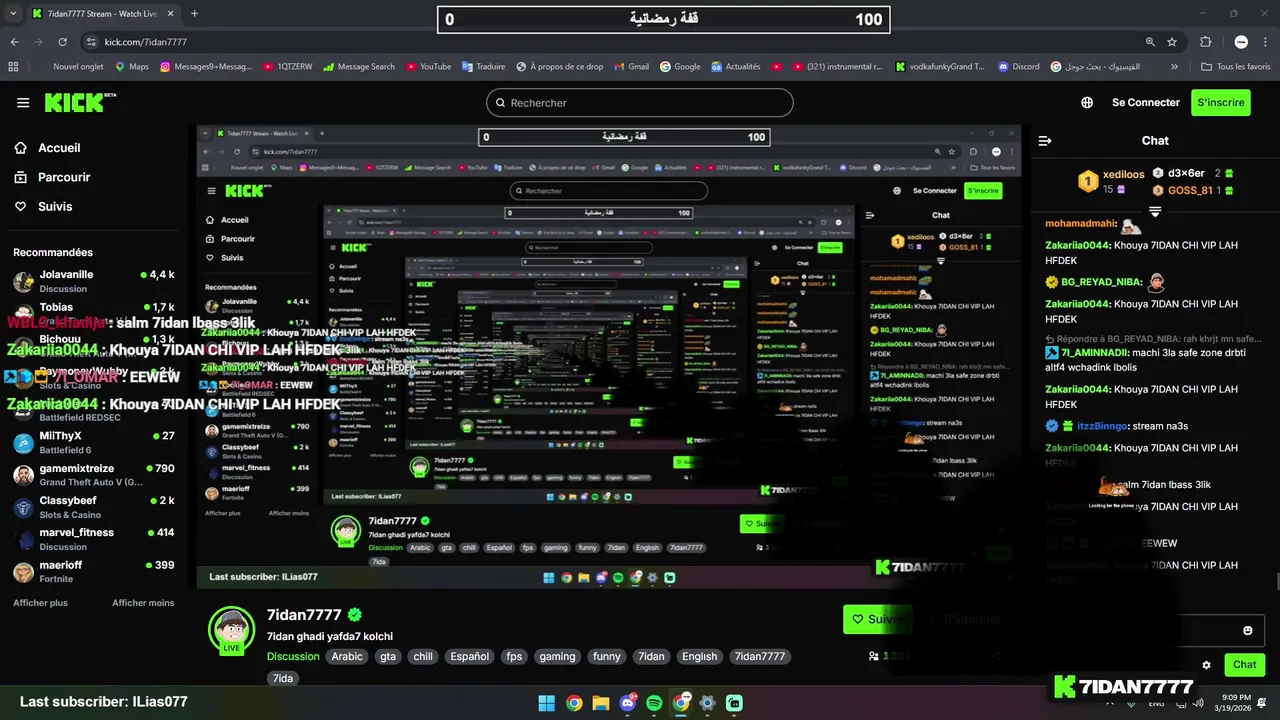Open gamemixtreize recommended channel
This screenshot has width=1280, height=720.
coord(95,474)
